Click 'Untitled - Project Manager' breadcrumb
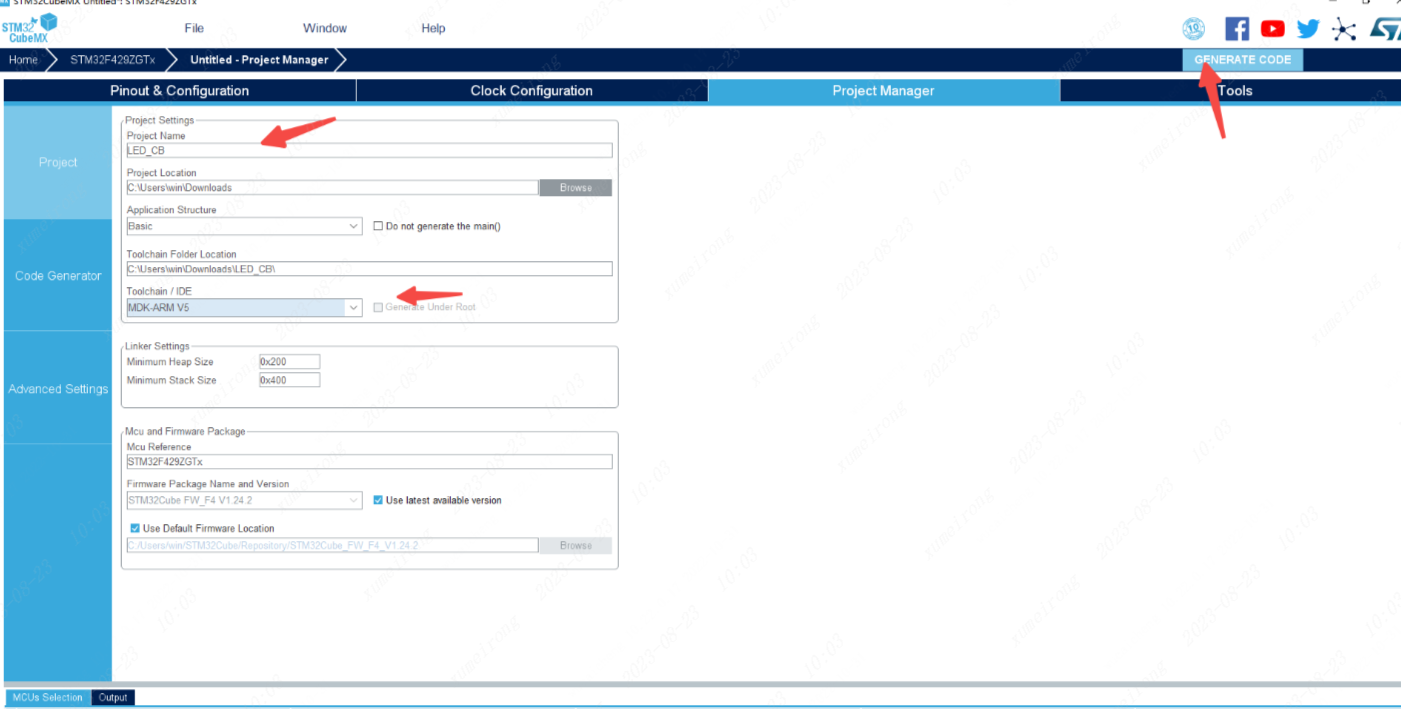1401x709 pixels. tap(259, 60)
